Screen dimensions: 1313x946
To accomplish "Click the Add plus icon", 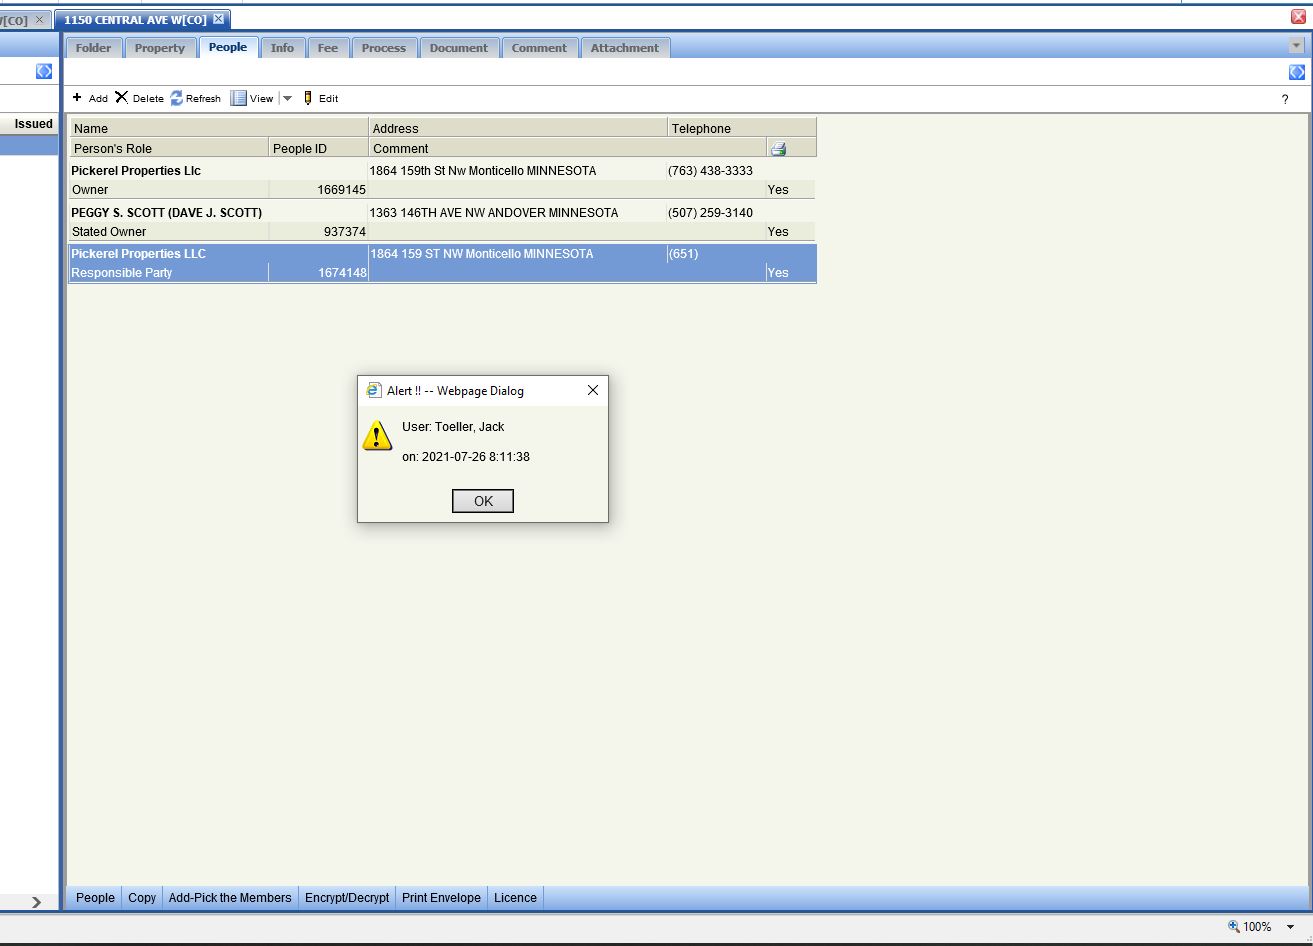I will pos(78,98).
